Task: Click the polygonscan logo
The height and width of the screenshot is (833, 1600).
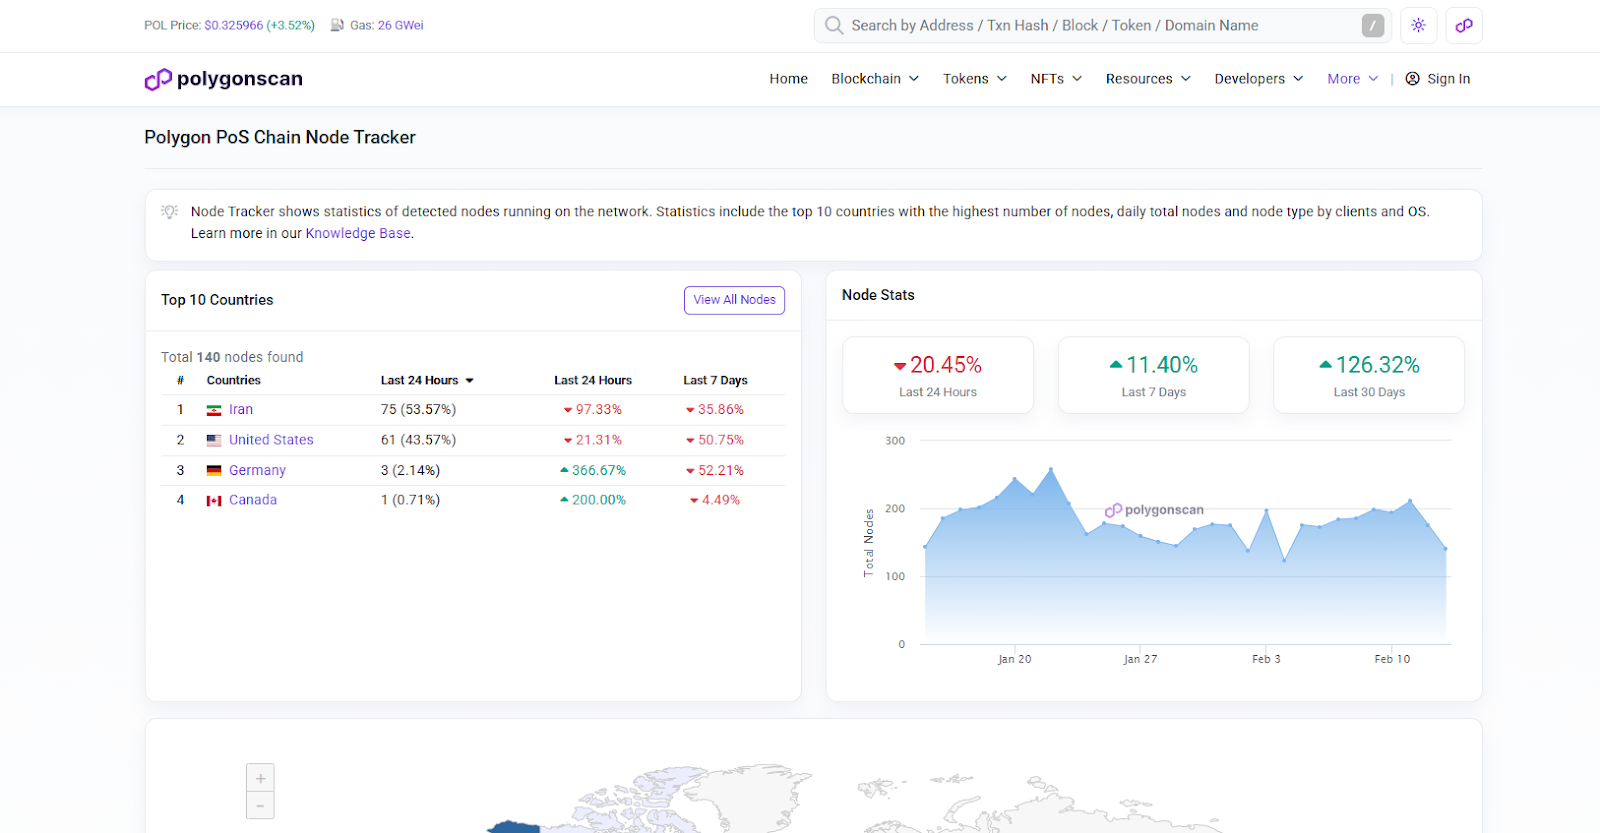Action: coord(224,79)
